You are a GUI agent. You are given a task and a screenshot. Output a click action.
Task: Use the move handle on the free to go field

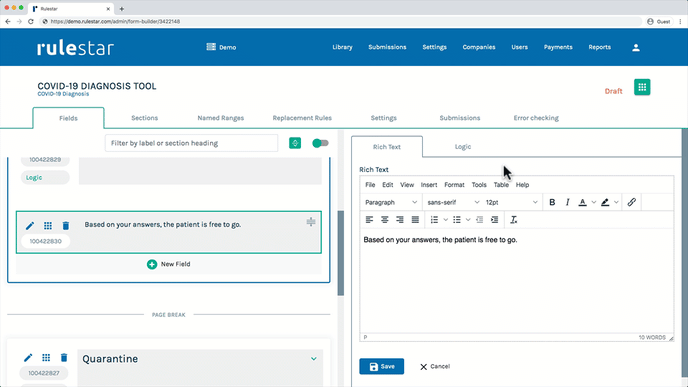click(x=311, y=222)
